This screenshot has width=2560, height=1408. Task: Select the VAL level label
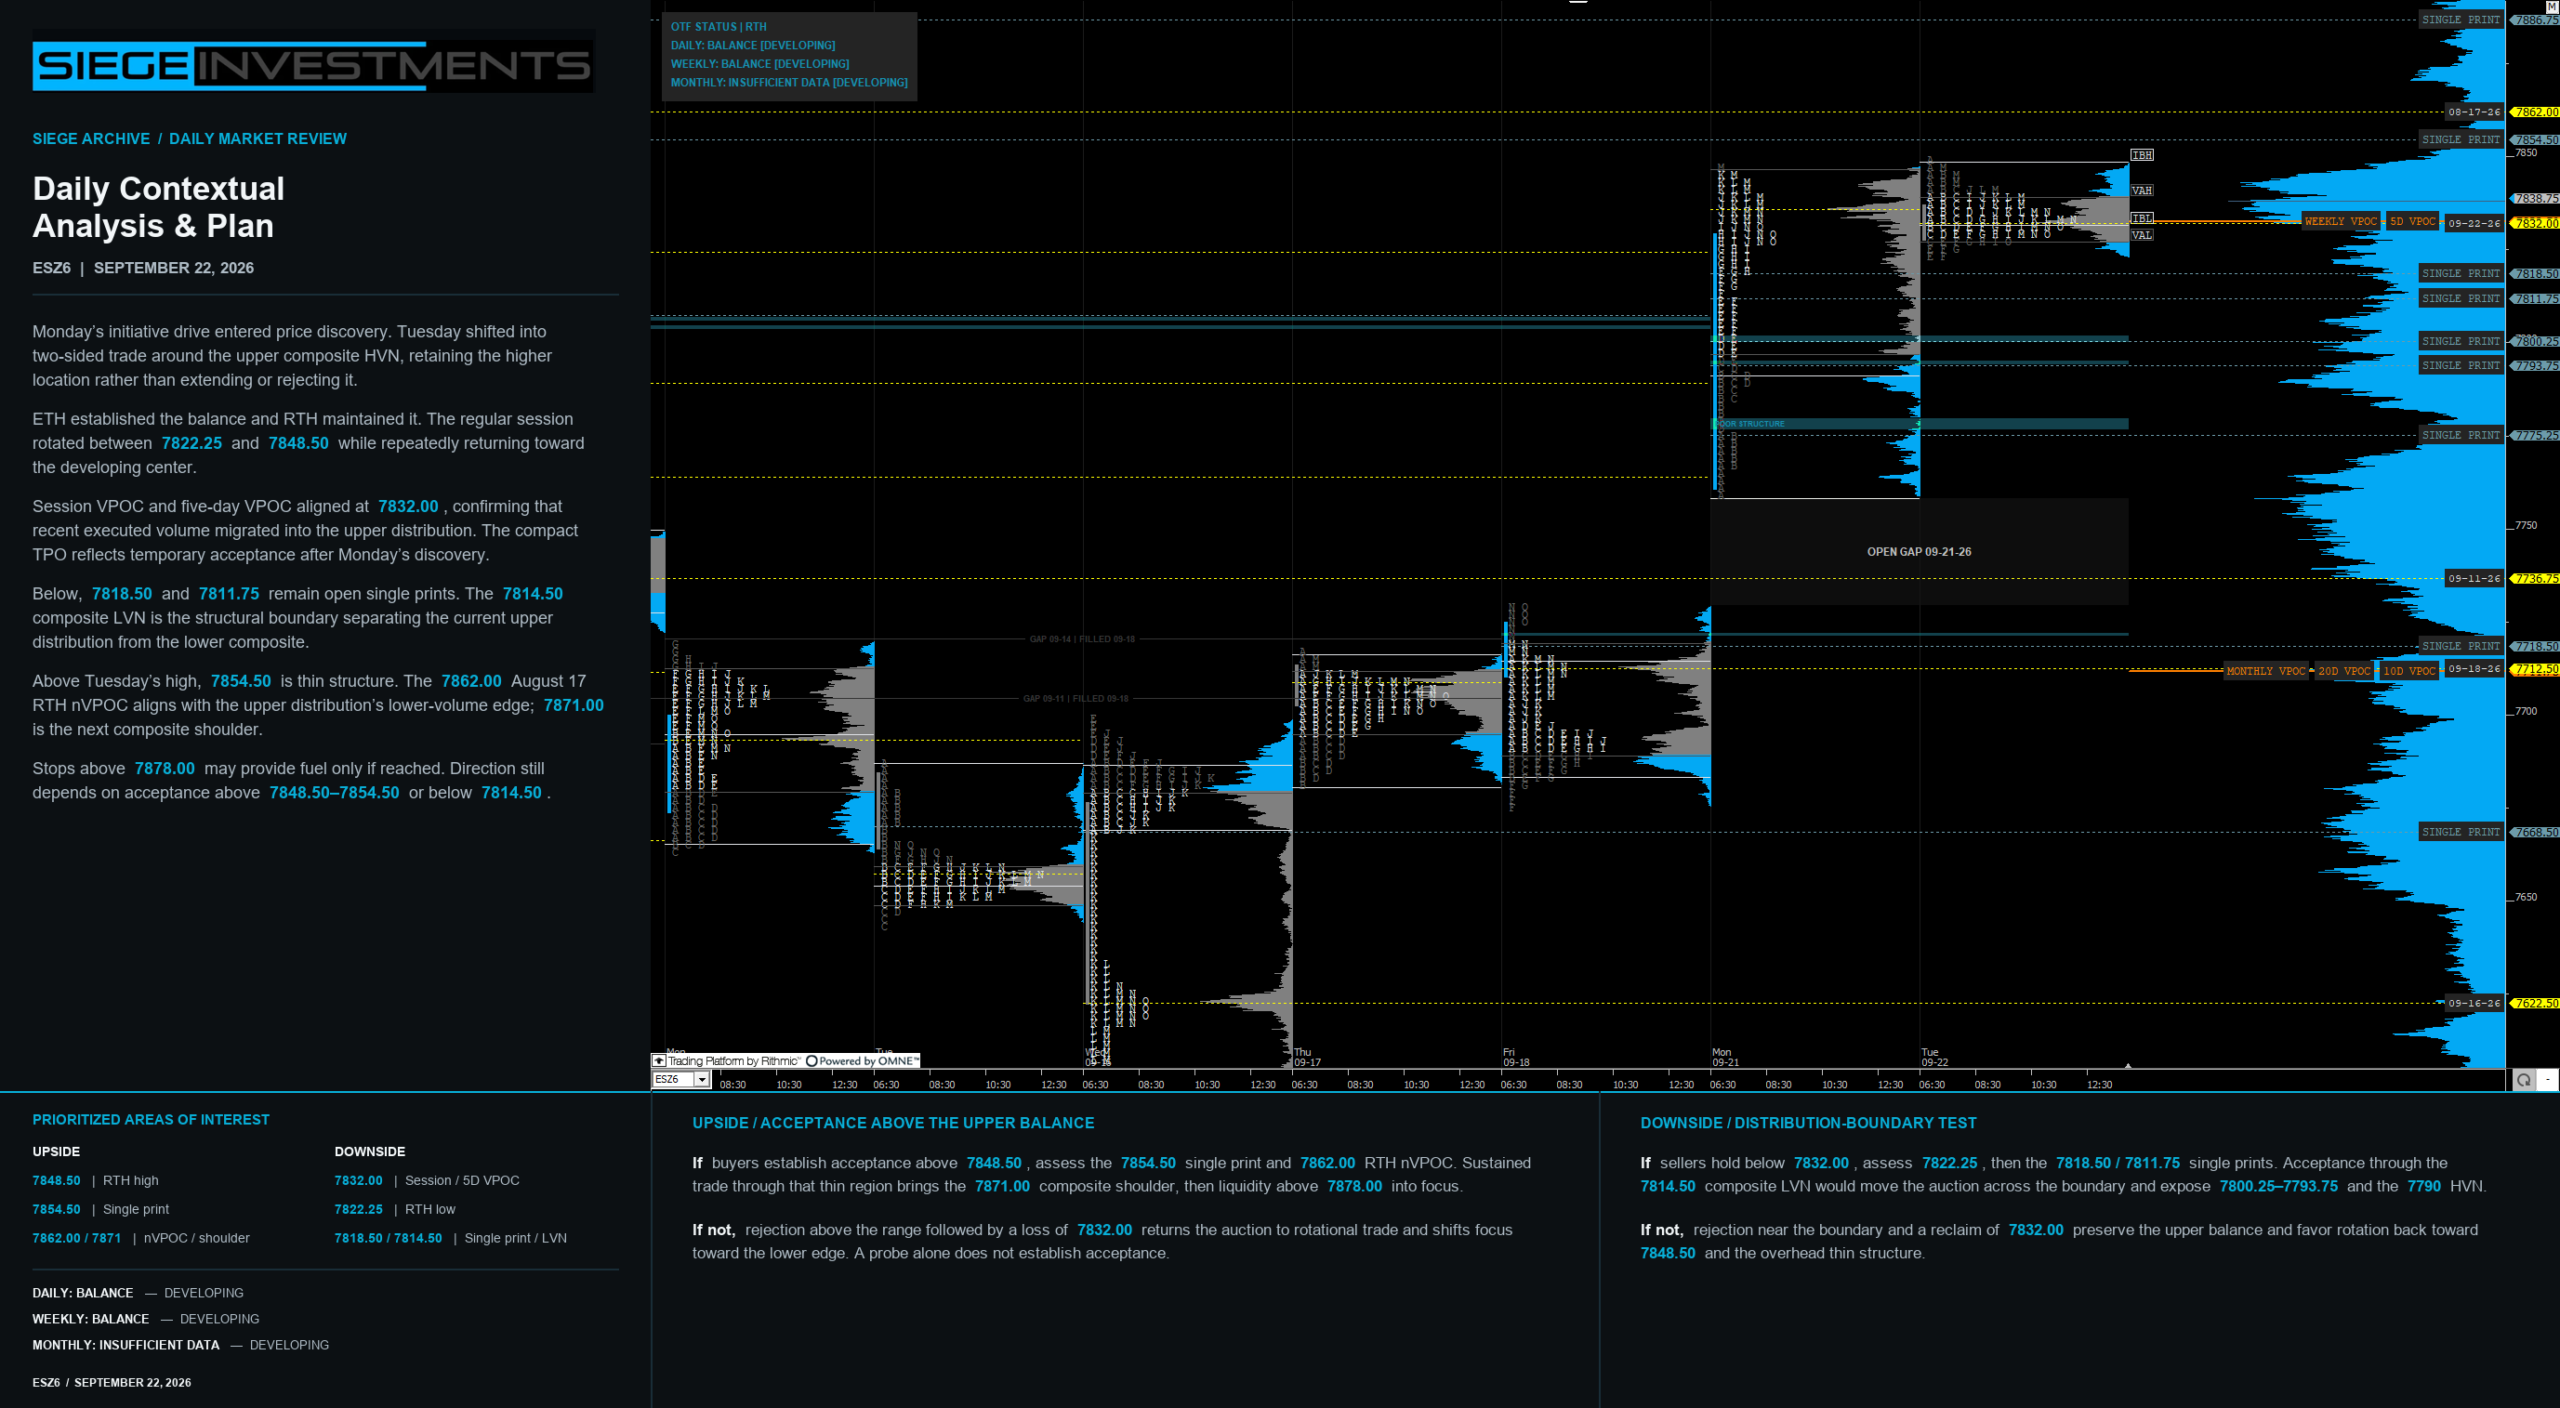pos(2142,235)
